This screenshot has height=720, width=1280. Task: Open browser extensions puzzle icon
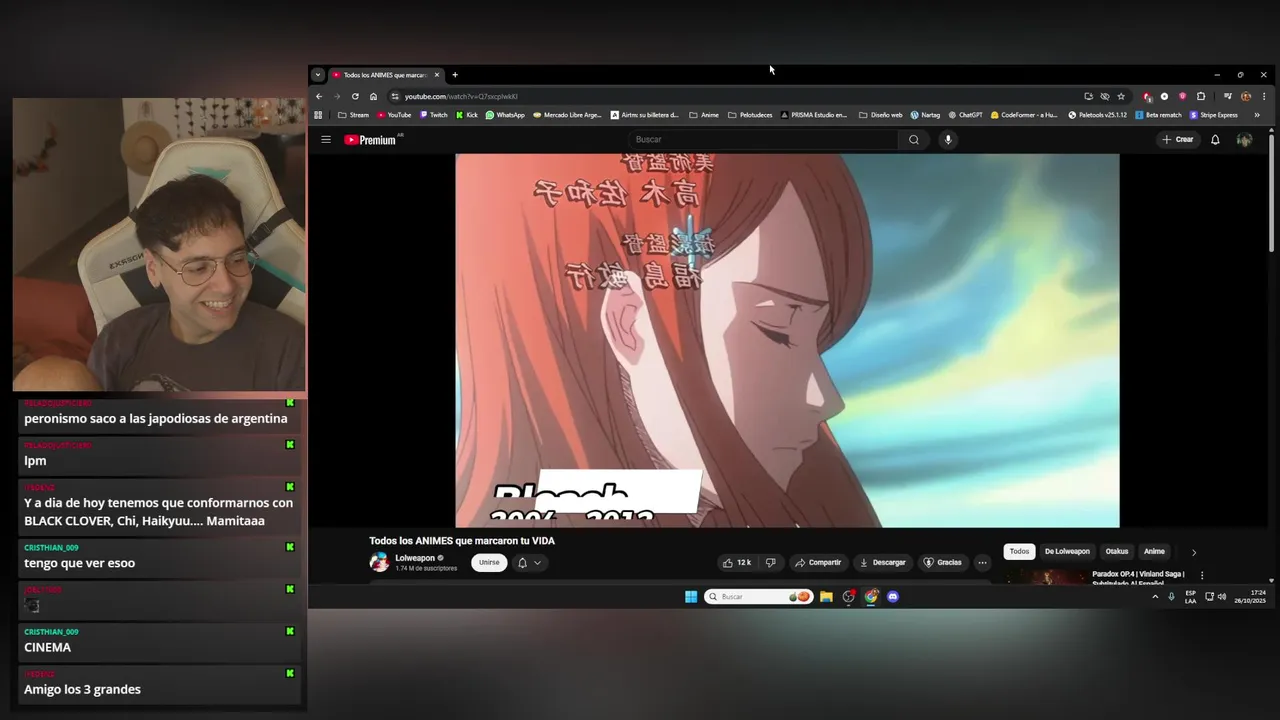(x=1201, y=97)
